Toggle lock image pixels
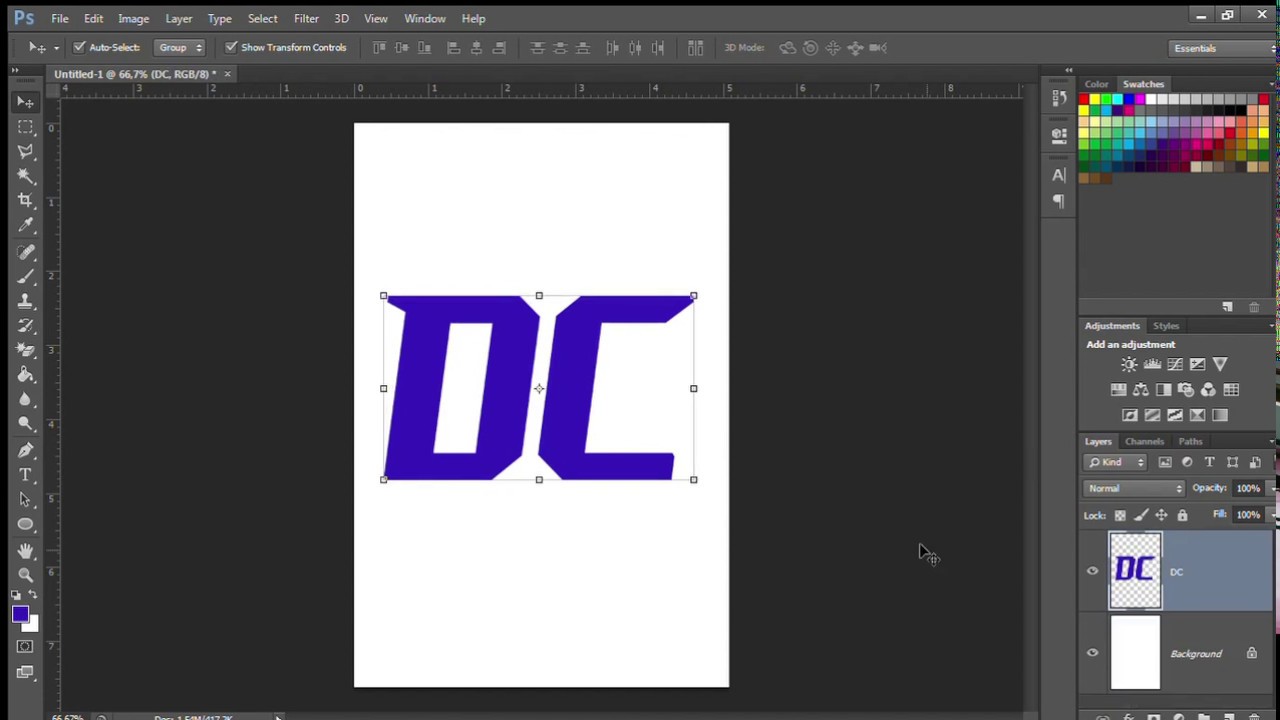The height and width of the screenshot is (720, 1280). [1141, 516]
